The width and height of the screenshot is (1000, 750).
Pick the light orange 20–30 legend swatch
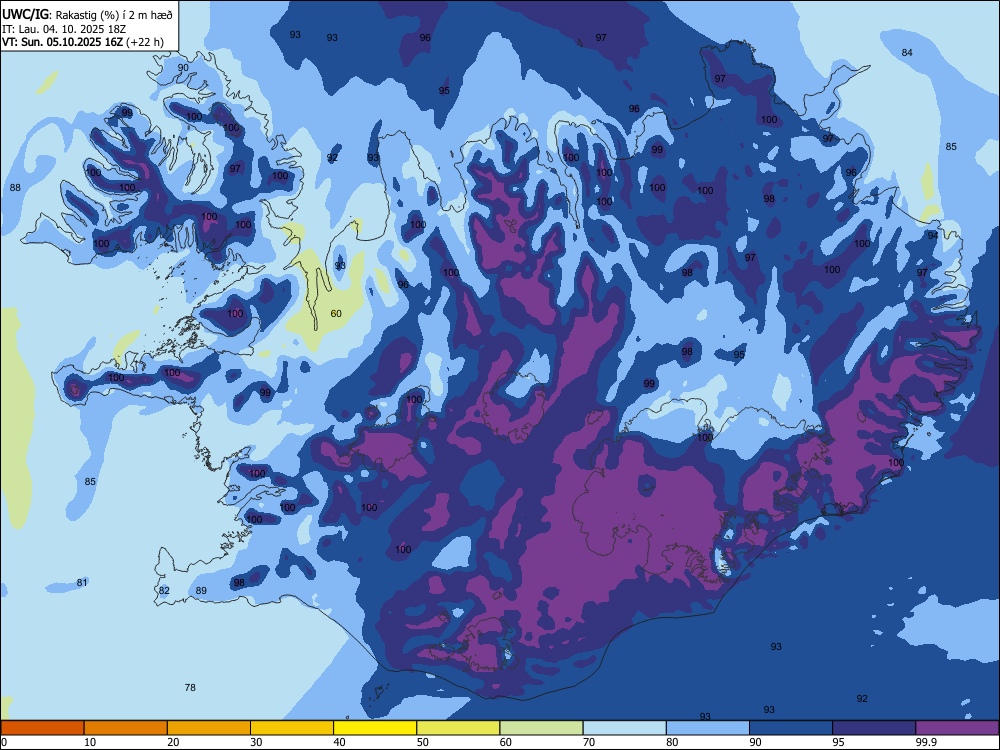tap(209, 728)
